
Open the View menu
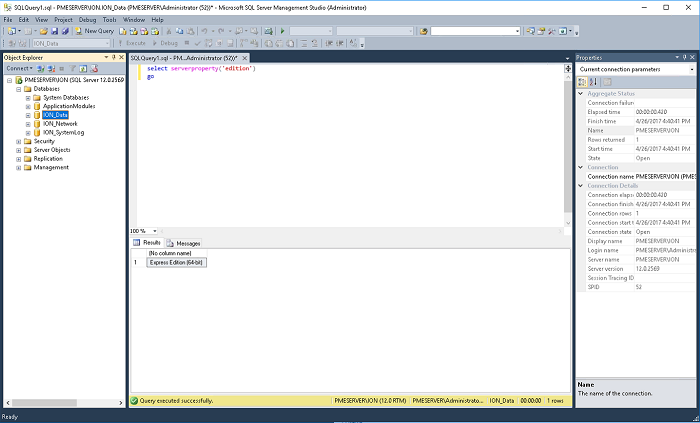point(41,20)
